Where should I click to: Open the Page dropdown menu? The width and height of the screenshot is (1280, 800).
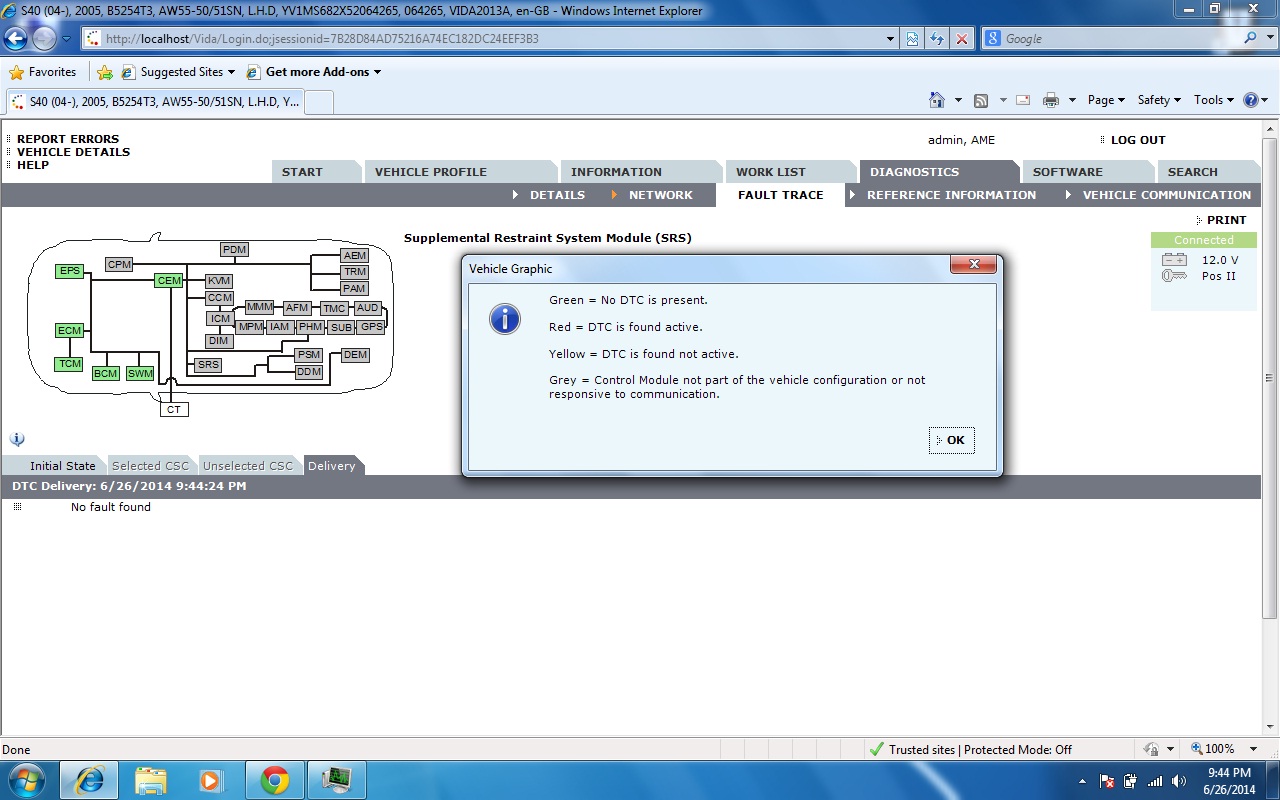pyautogui.click(x=1106, y=100)
